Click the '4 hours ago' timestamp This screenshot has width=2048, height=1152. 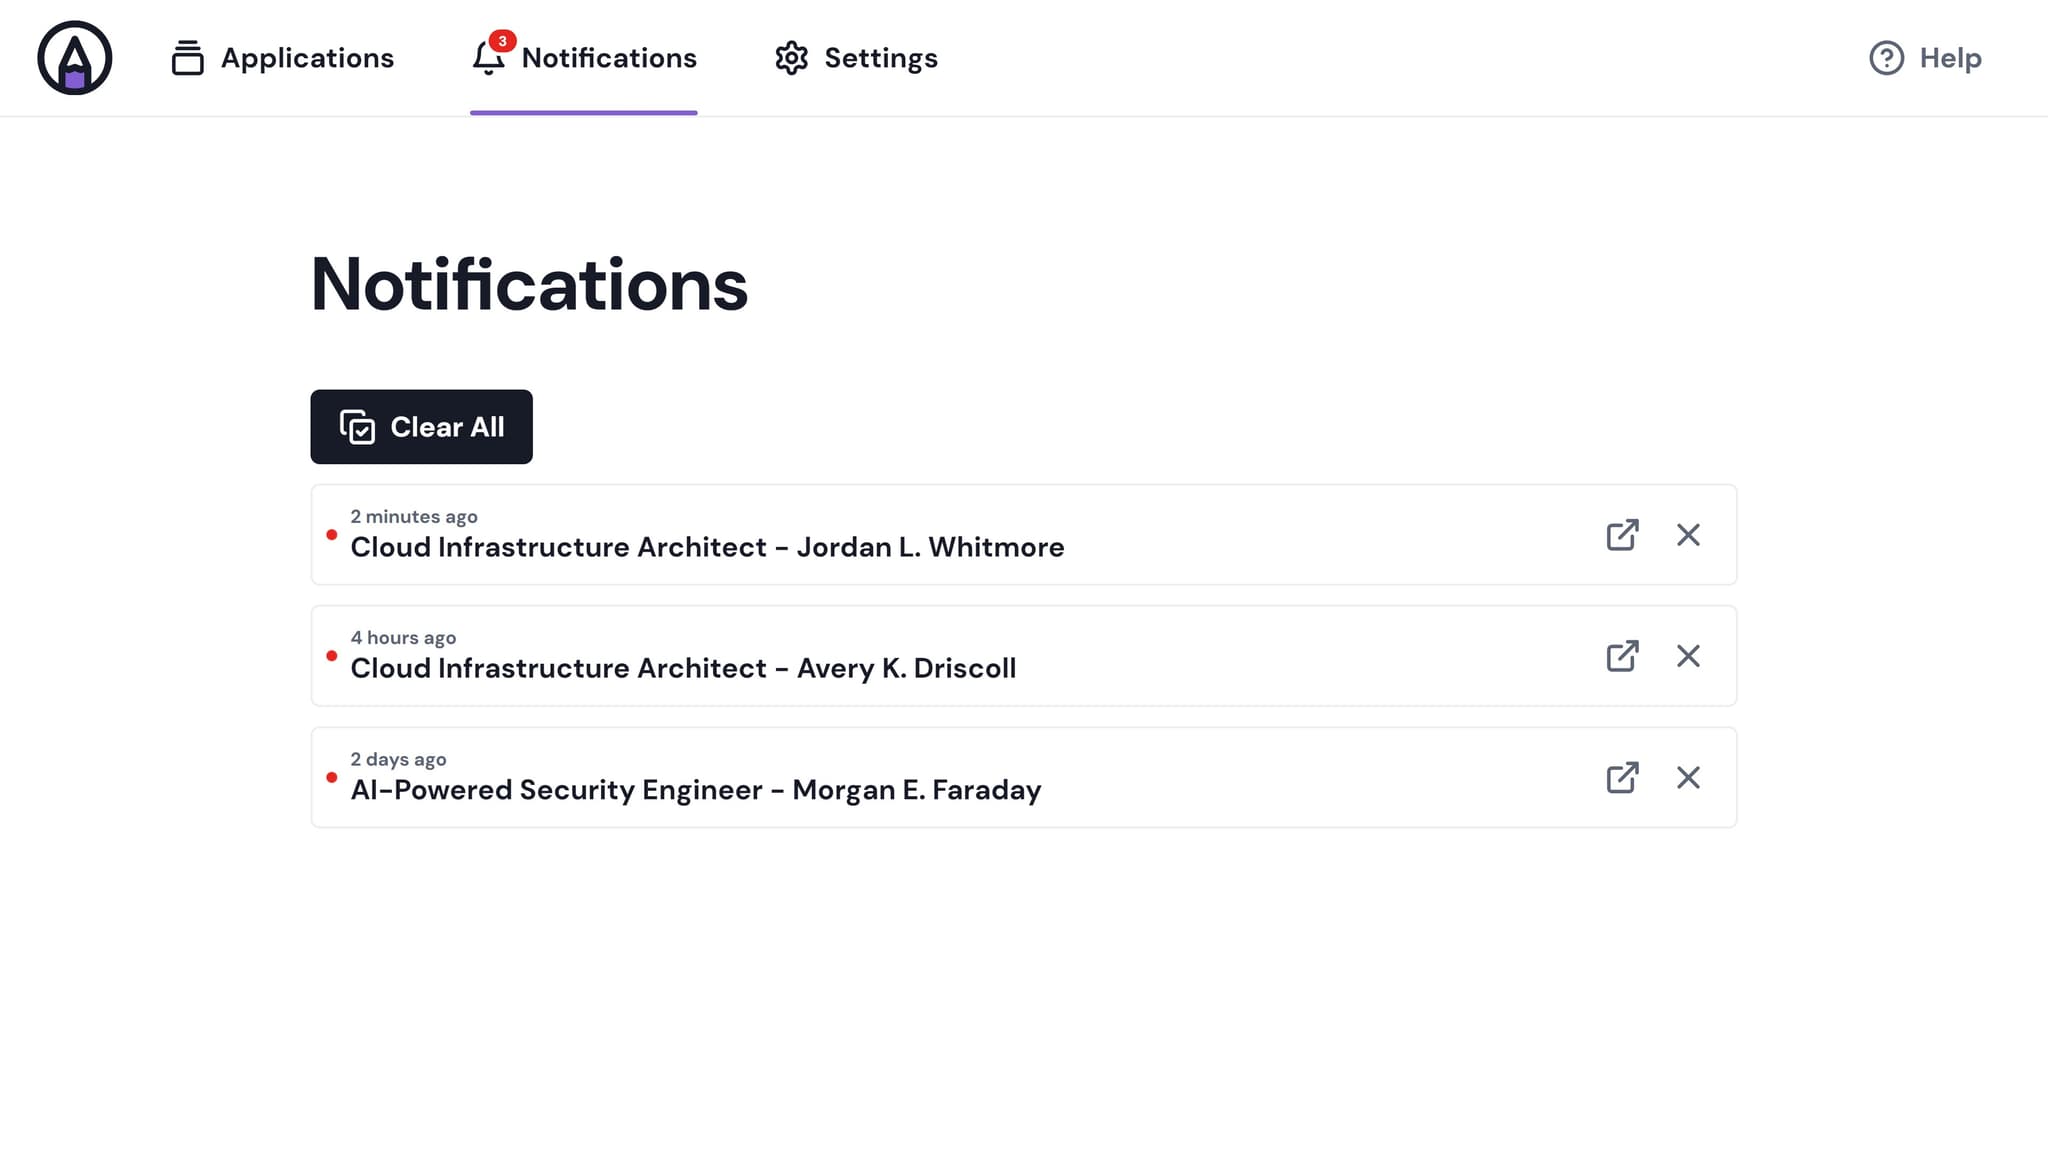click(x=403, y=638)
